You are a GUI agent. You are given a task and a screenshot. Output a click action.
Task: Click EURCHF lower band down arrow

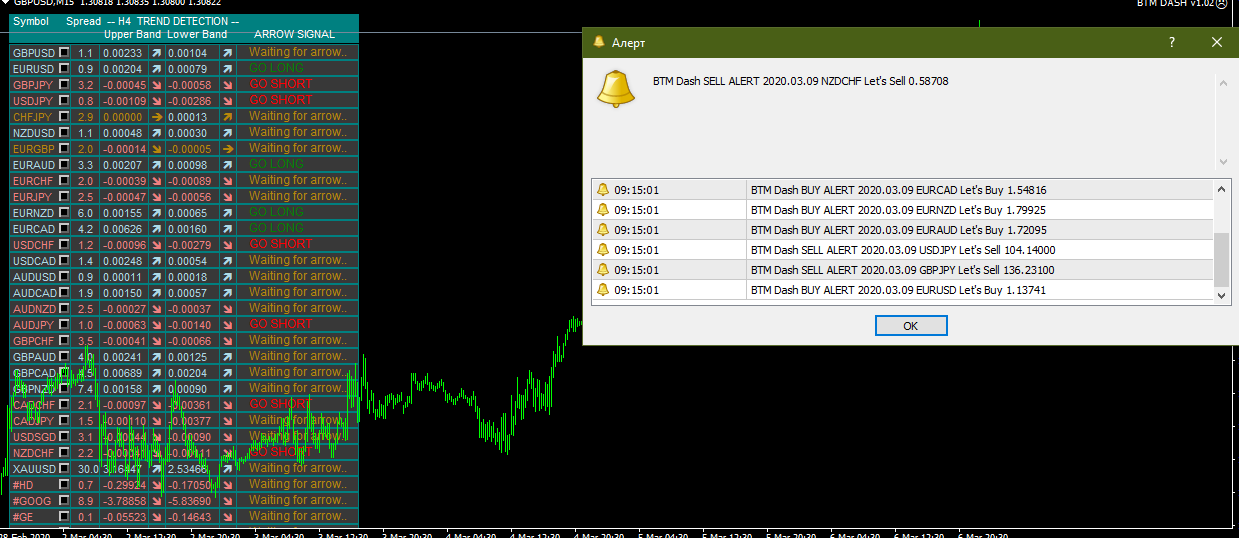click(227, 180)
